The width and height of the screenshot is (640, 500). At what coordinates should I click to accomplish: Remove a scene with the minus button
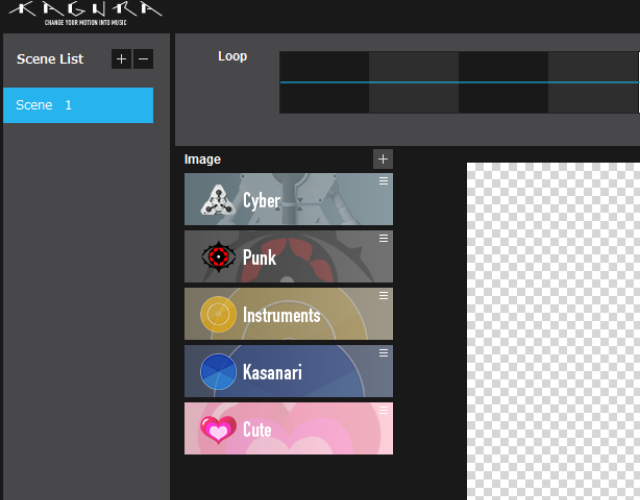pos(143,59)
